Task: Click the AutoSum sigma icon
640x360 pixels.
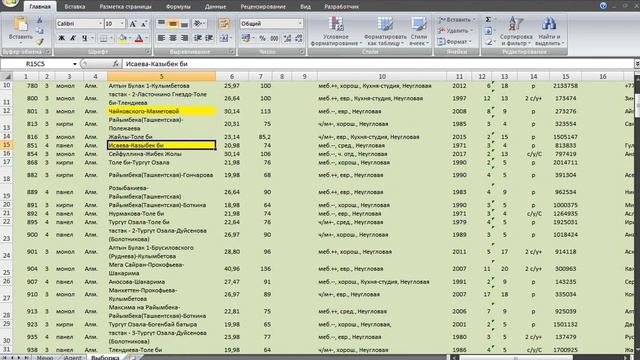Action: pyautogui.click(x=488, y=20)
